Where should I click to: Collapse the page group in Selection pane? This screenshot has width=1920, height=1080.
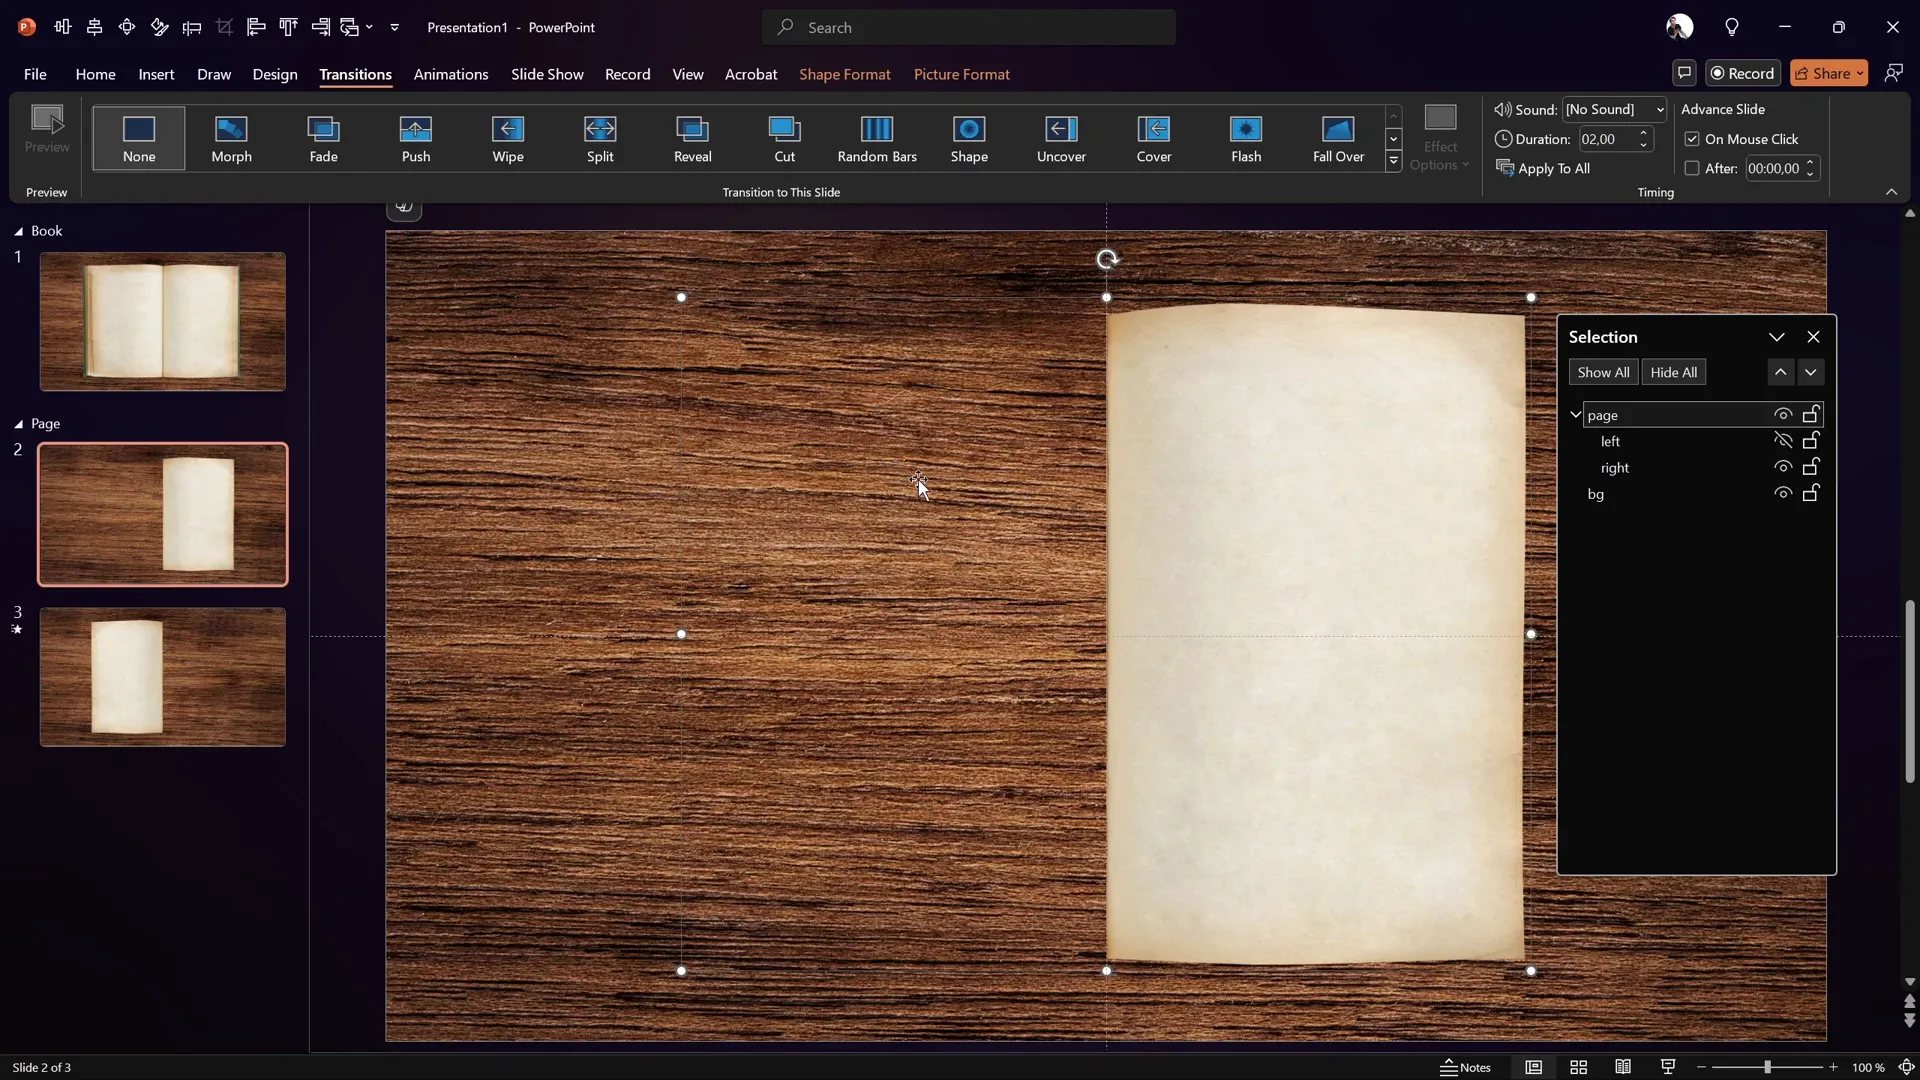pos(1576,414)
